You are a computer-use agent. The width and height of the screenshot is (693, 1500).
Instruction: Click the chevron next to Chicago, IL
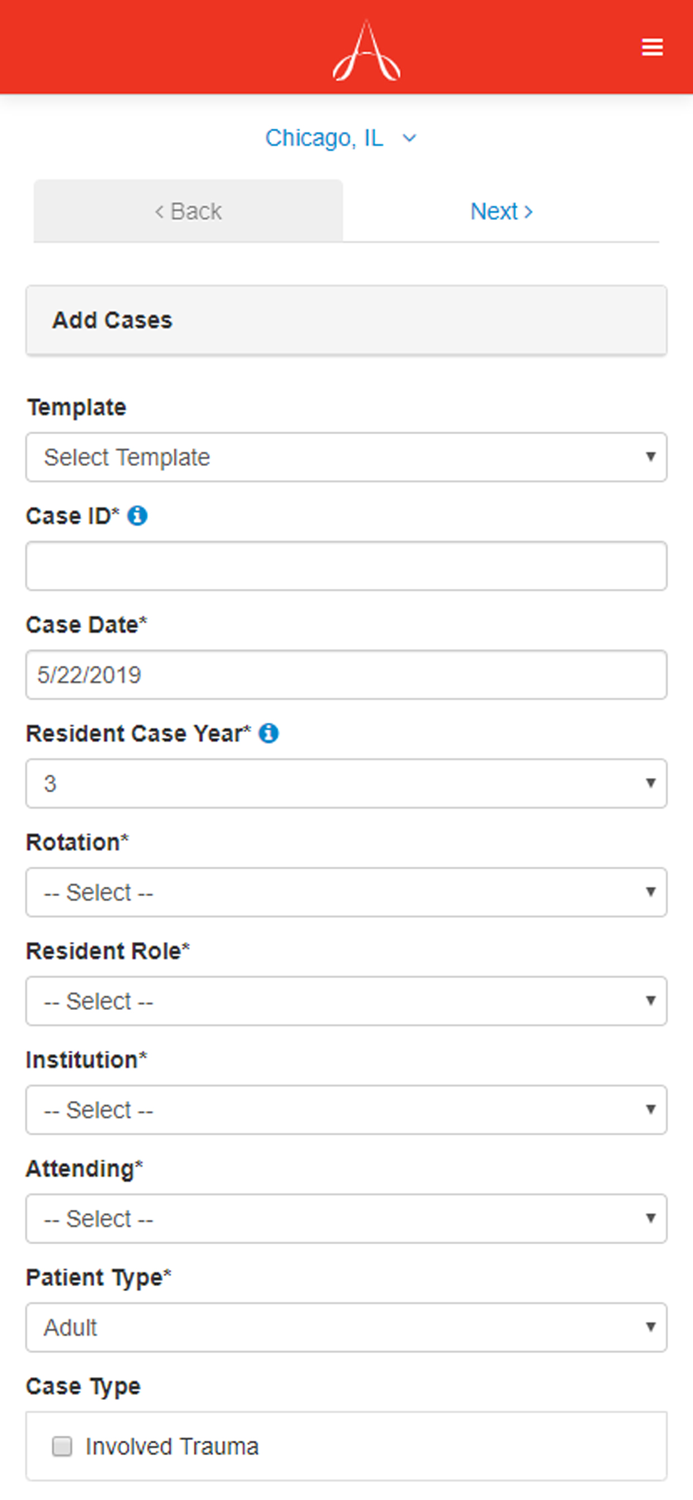(408, 138)
